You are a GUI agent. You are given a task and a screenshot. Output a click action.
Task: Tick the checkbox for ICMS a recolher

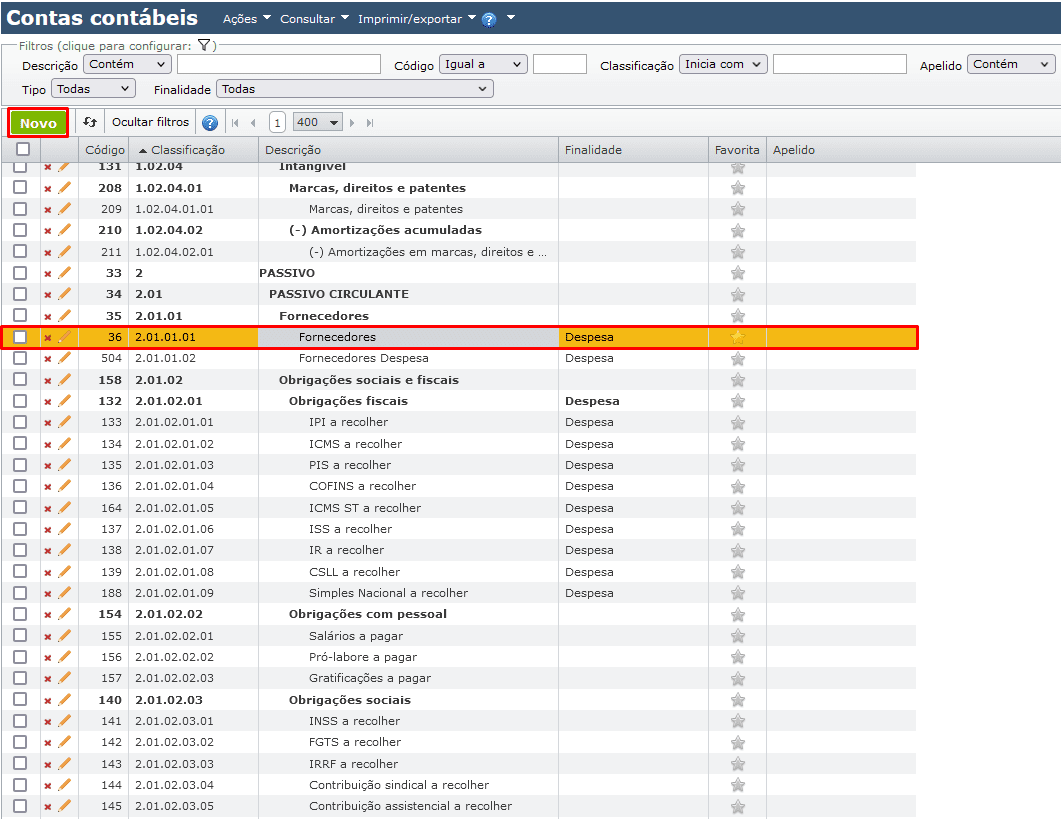click(x=20, y=444)
